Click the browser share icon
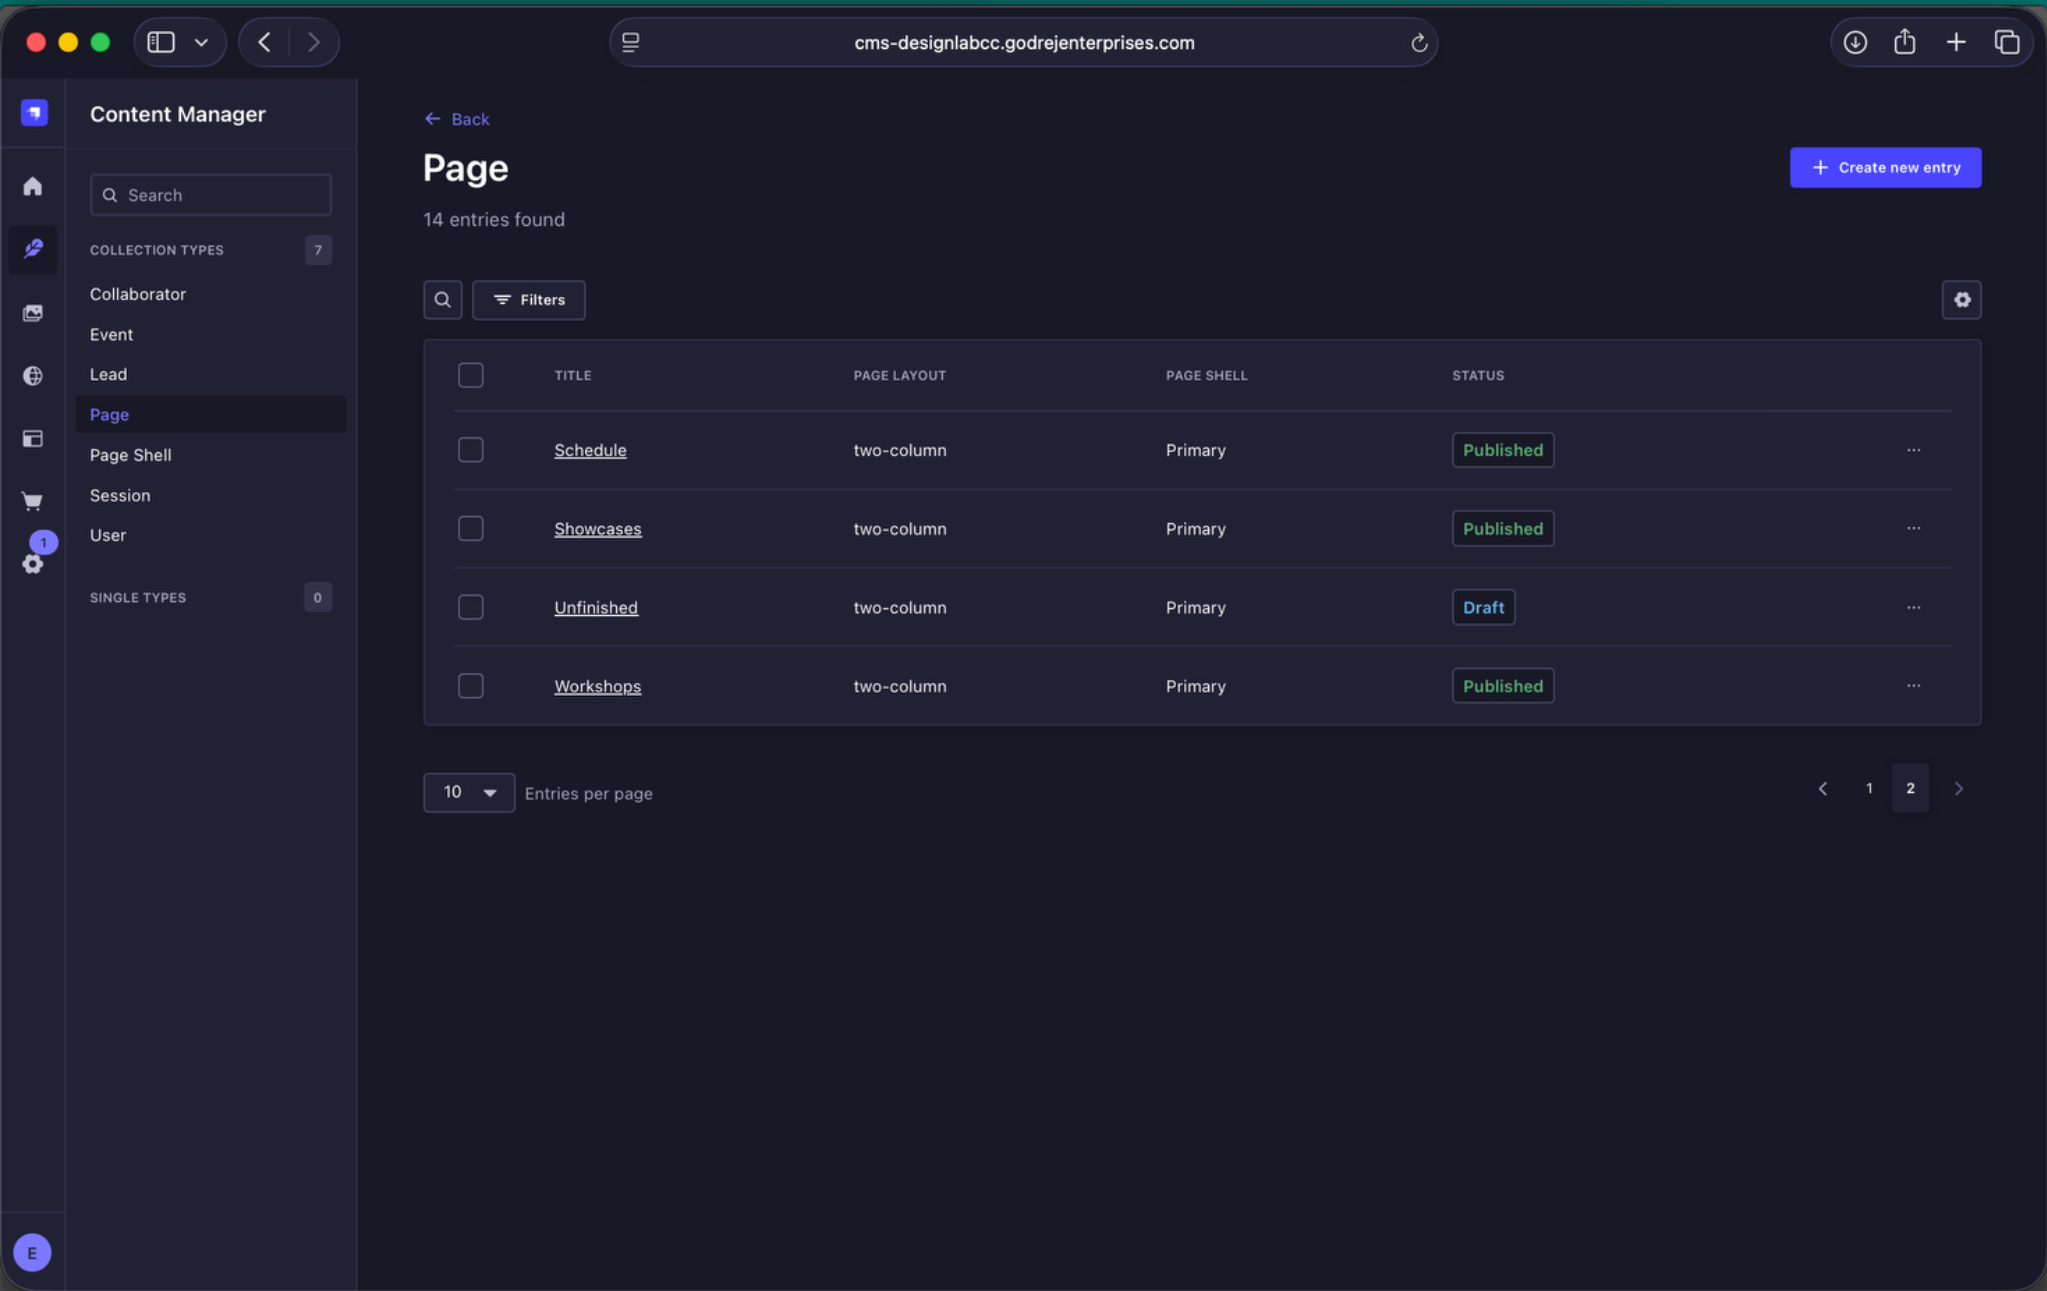Viewport: 2047px width, 1291px height. click(x=1904, y=42)
